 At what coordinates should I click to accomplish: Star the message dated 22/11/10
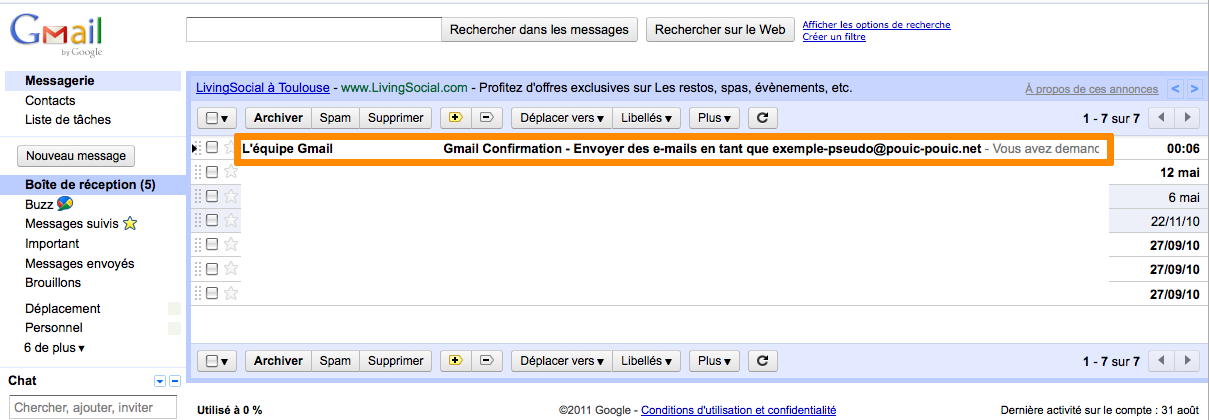(231, 220)
